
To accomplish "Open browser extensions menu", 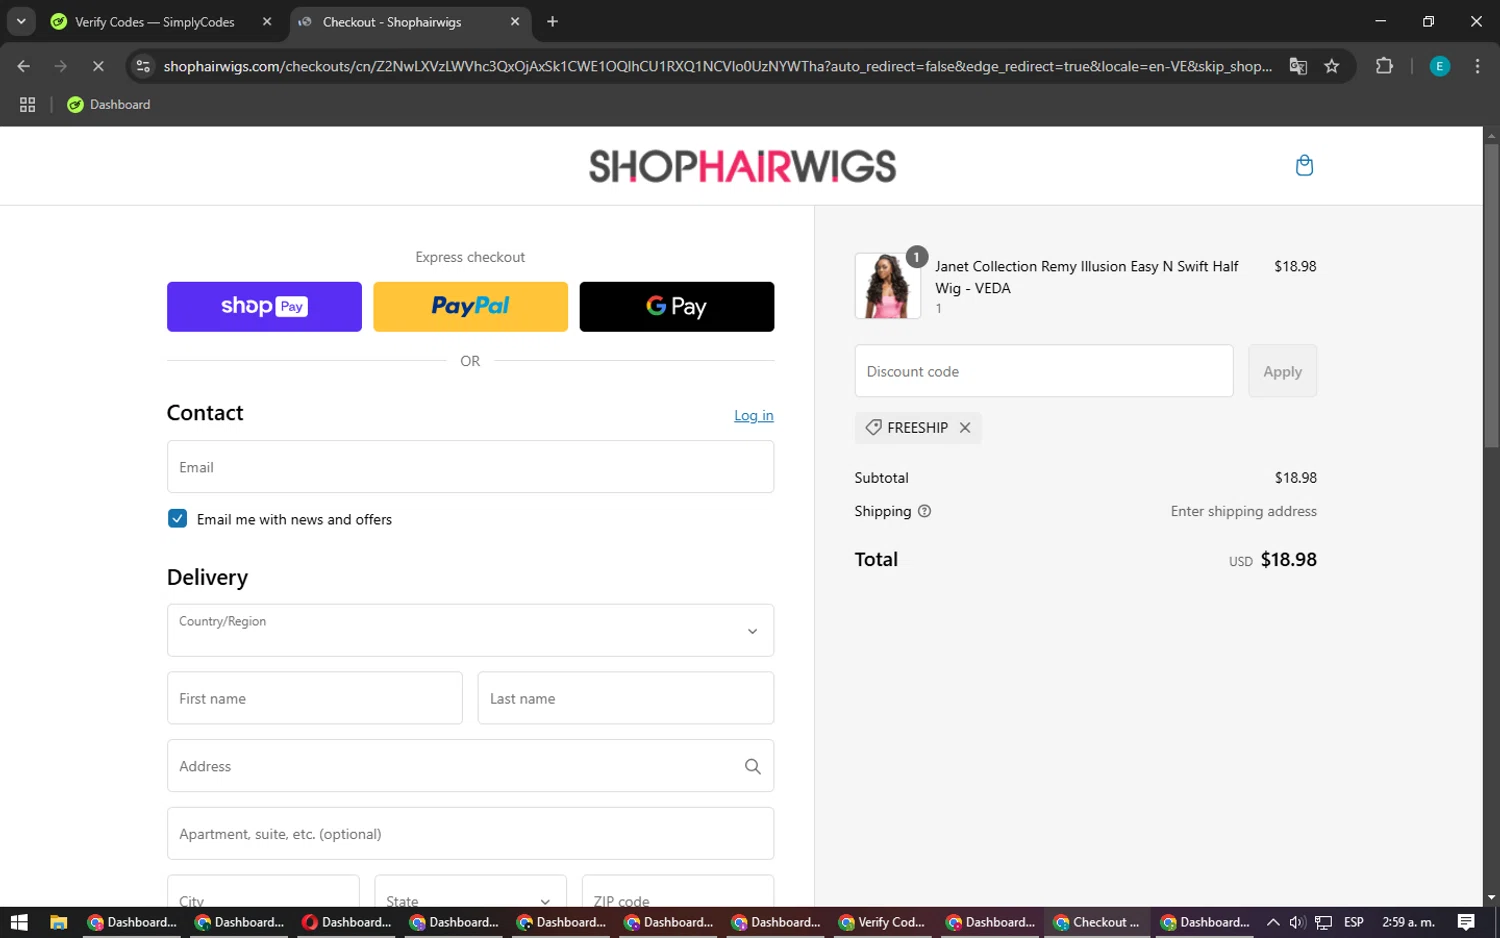I will [x=1384, y=66].
